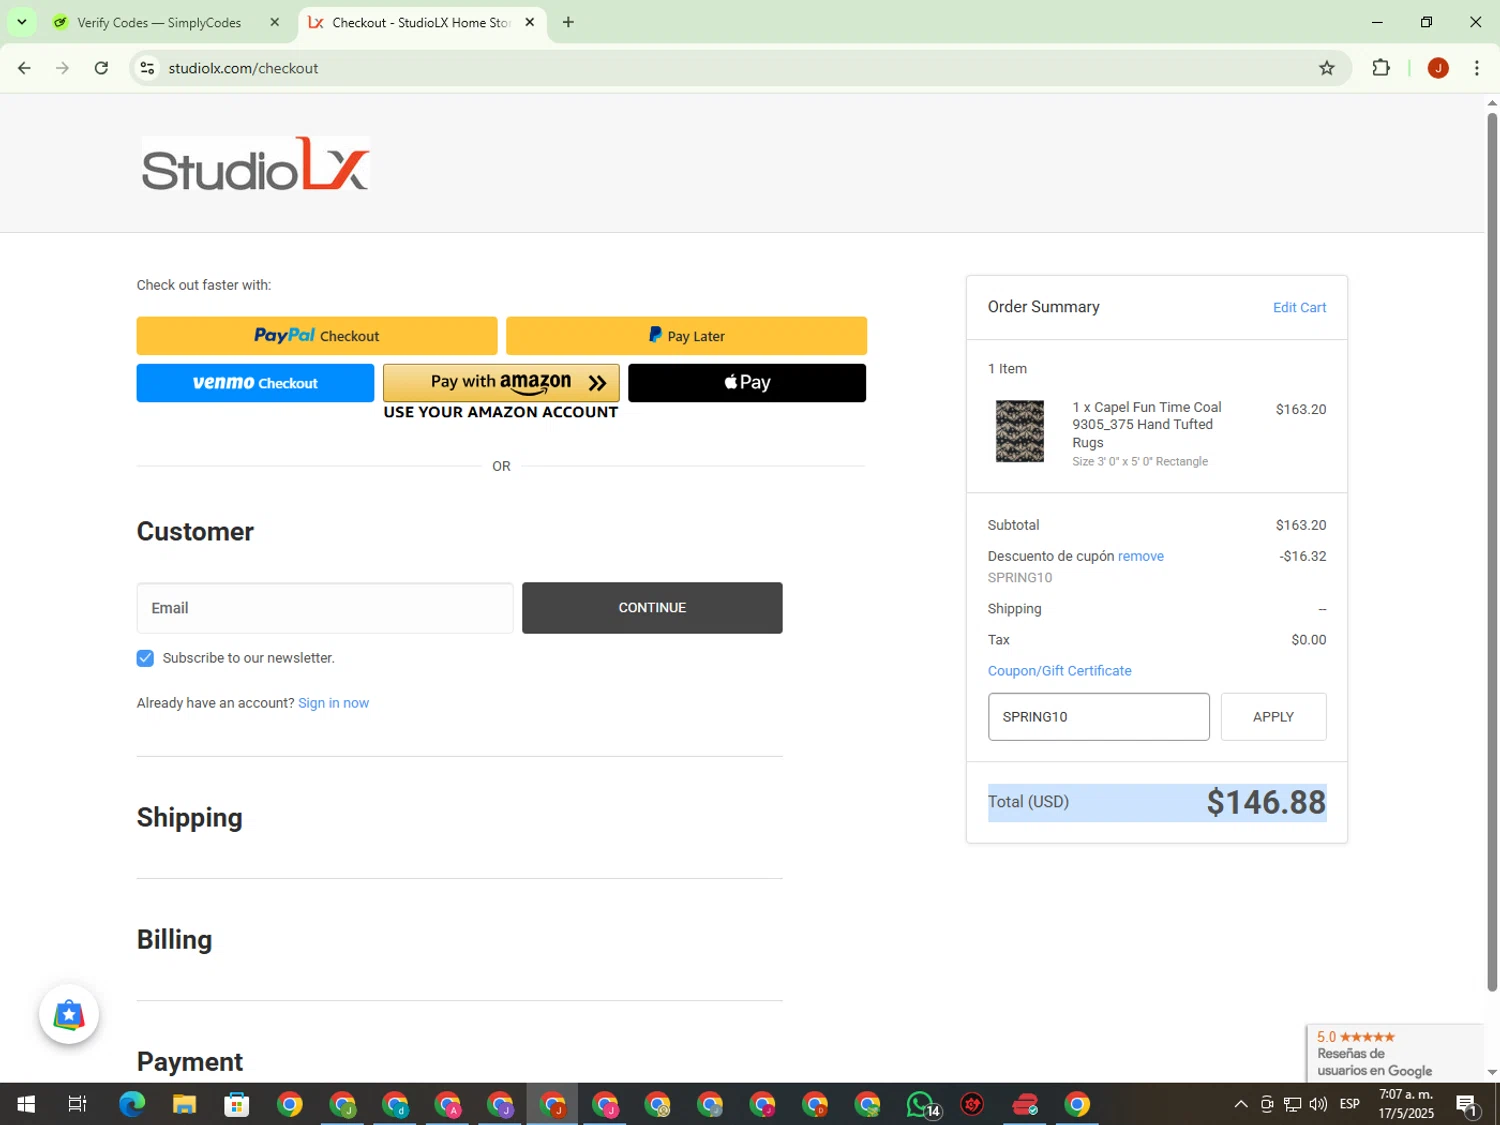This screenshot has width=1500, height=1125.
Task: Click the coupon code field containing SPRING10
Action: point(1098,717)
